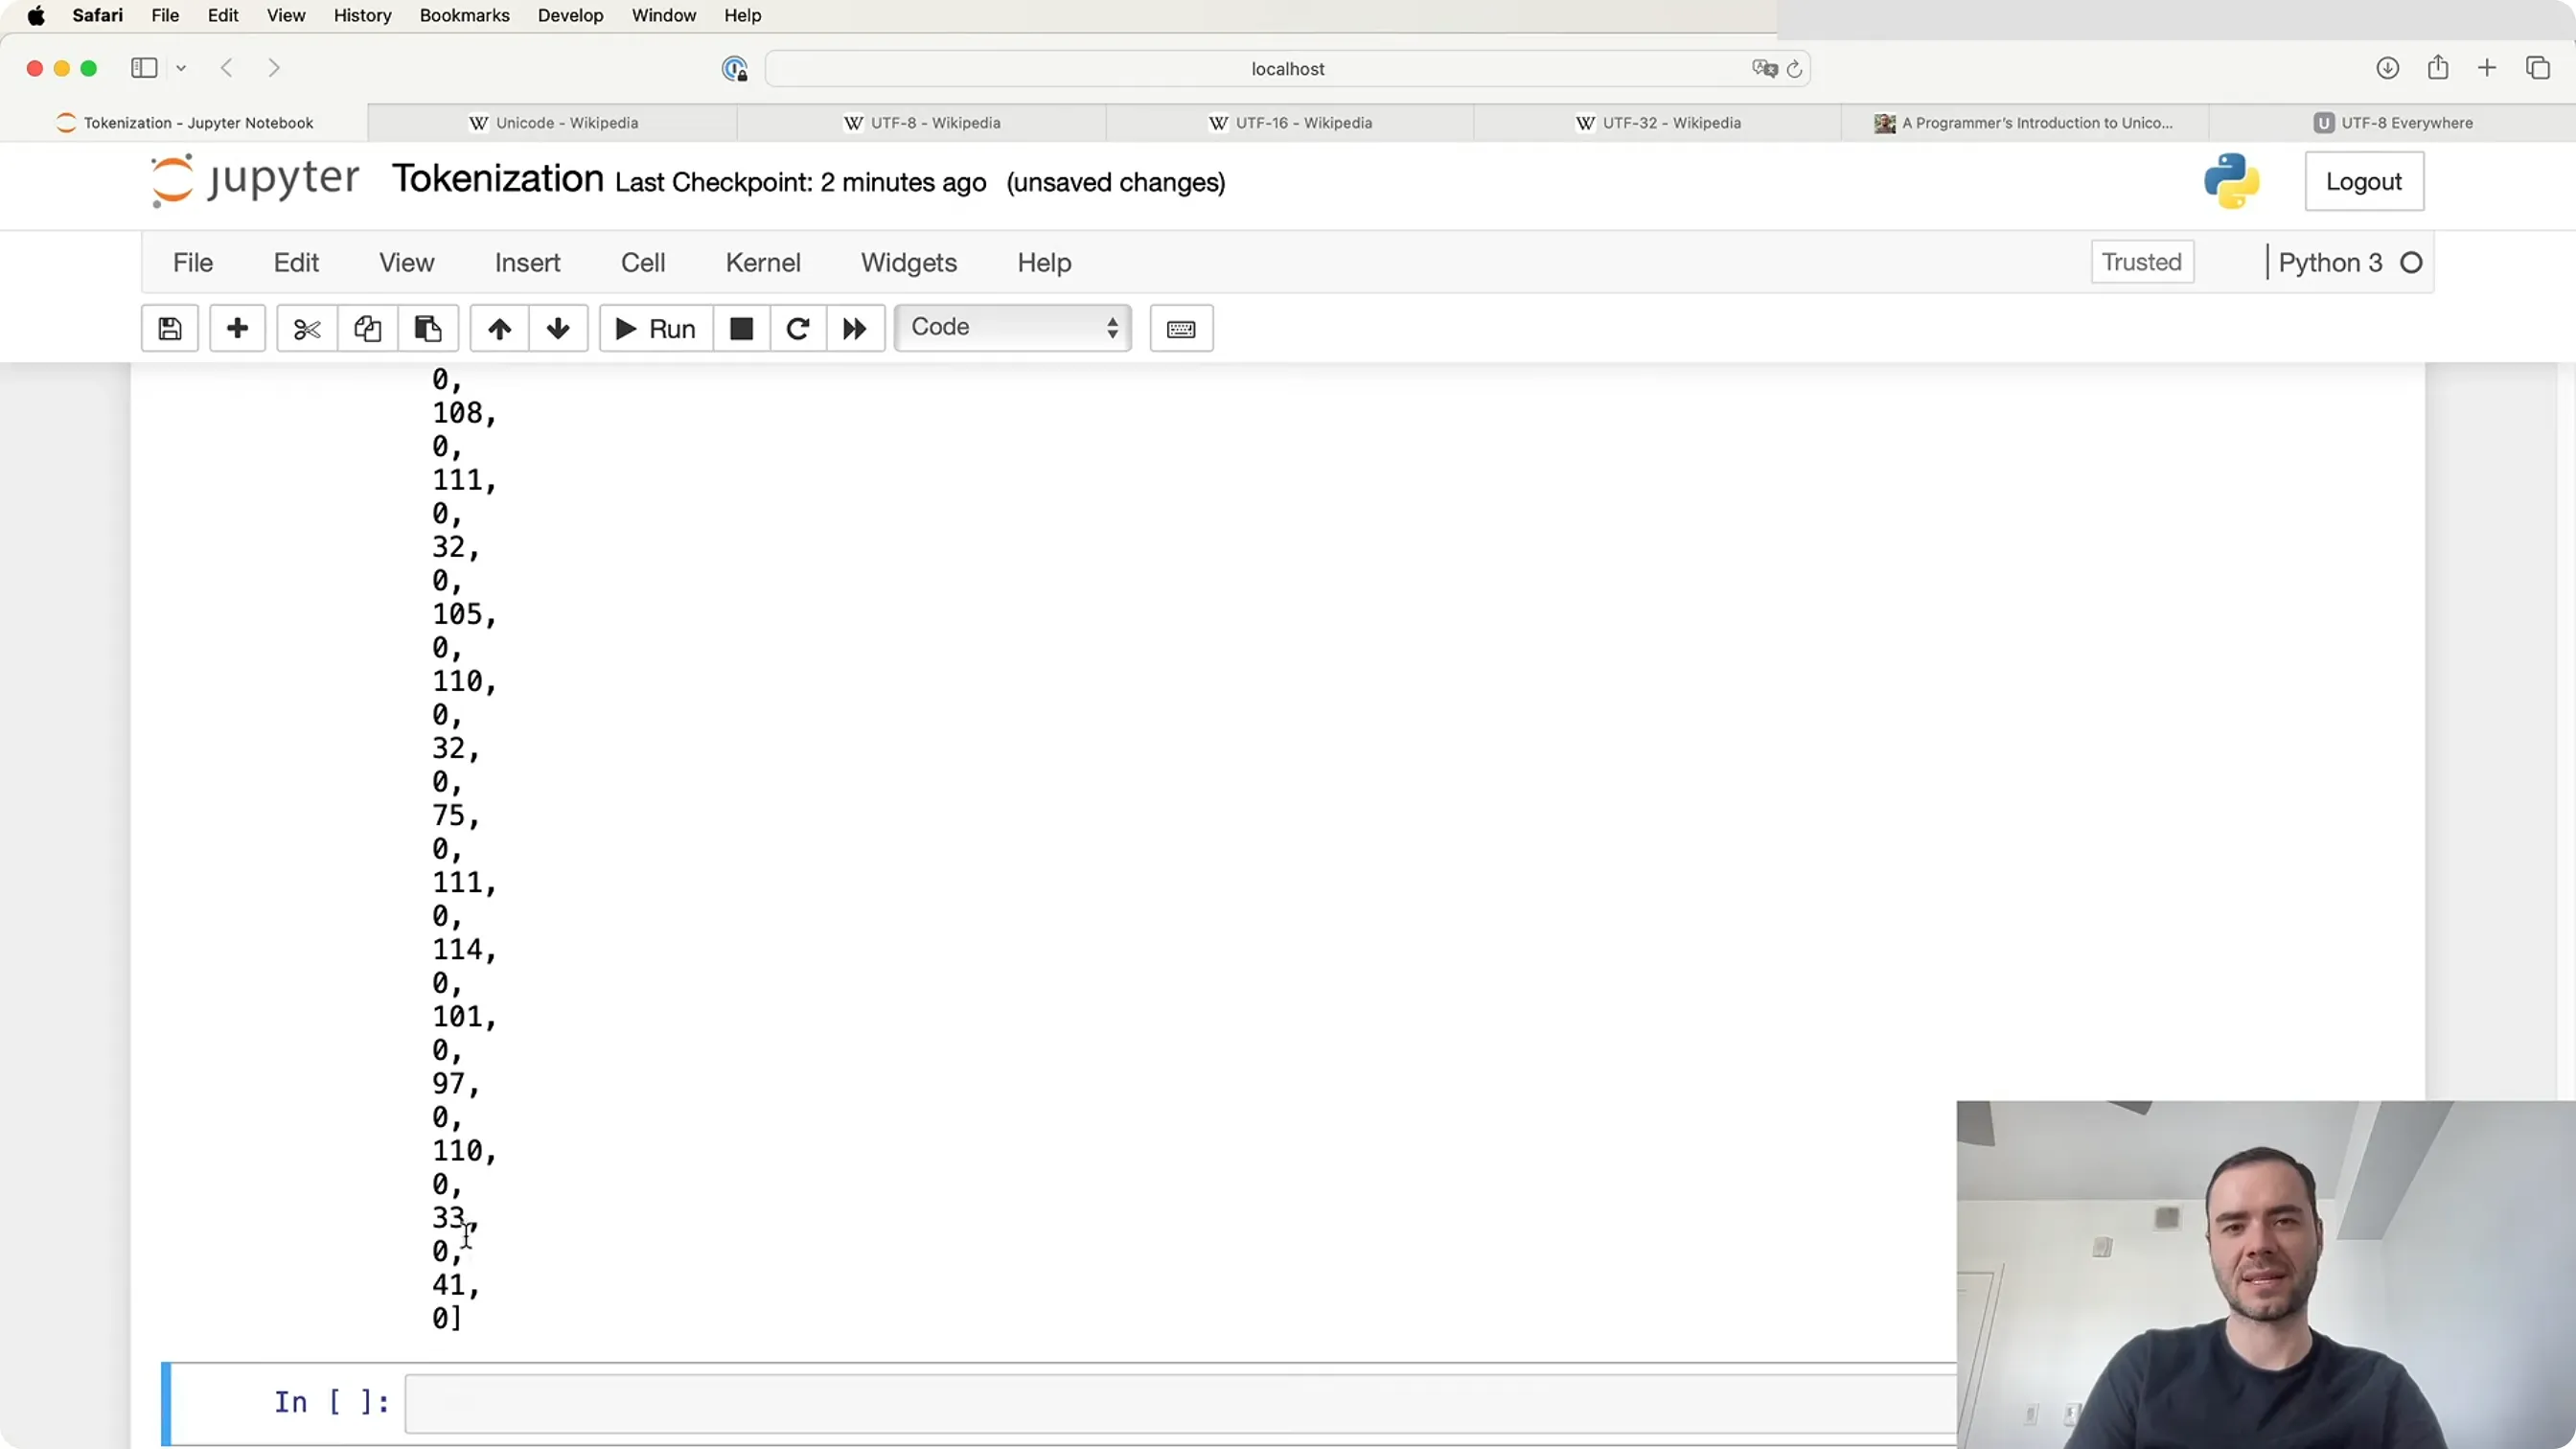Rename notebook by clicking the Tokenization title
The height and width of the screenshot is (1449, 2576).
click(x=498, y=179)
